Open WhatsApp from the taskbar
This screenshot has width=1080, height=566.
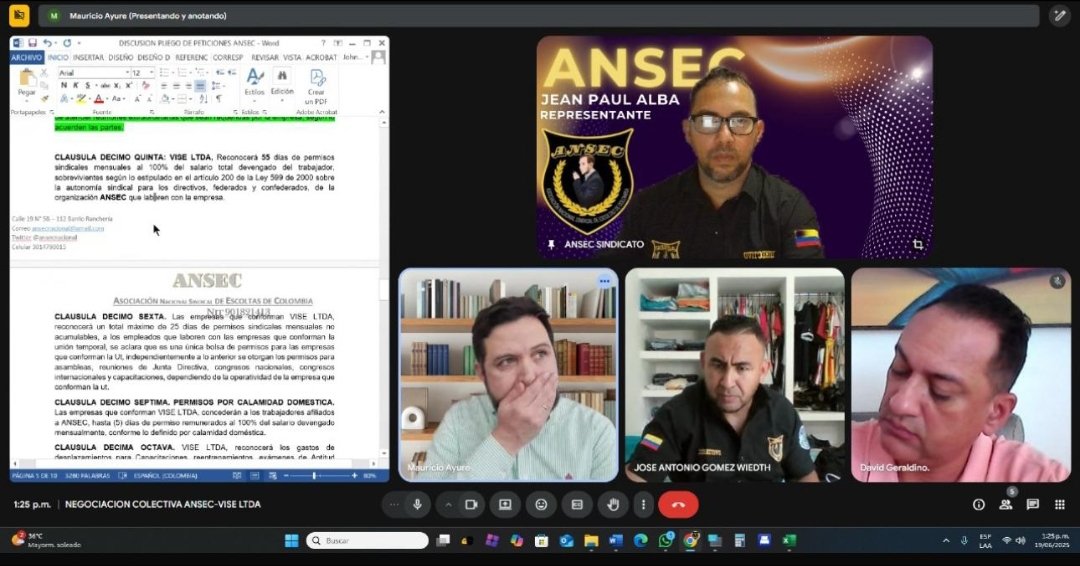665,541
